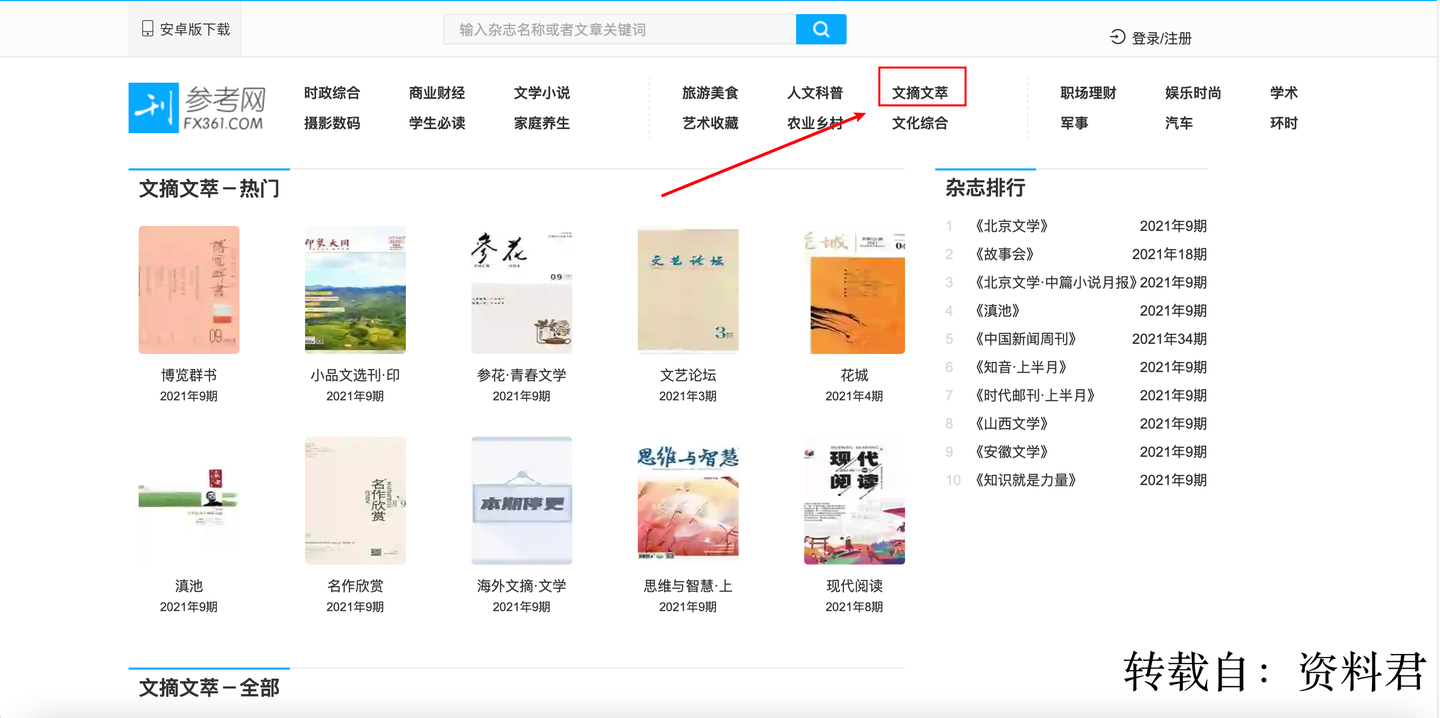Go to 职场理财 category
This screenshot has height=718, width=1440.
tap(1088, 93)
